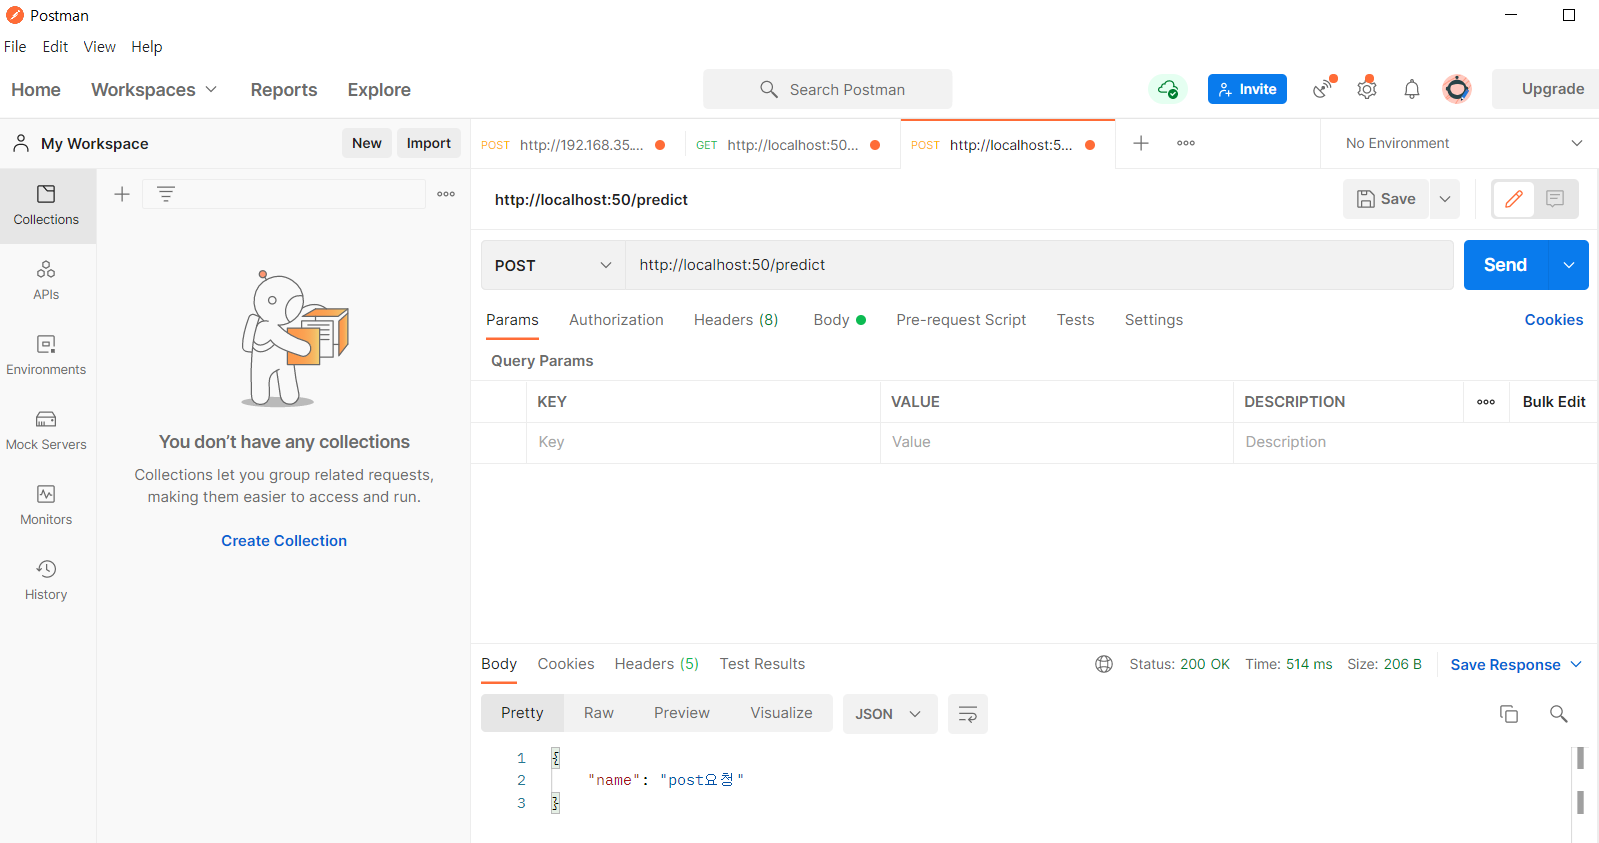Viewport: 1599px width, 843px height.
Task: Click the Bulk Edit link
Action: pos(1553,402)
